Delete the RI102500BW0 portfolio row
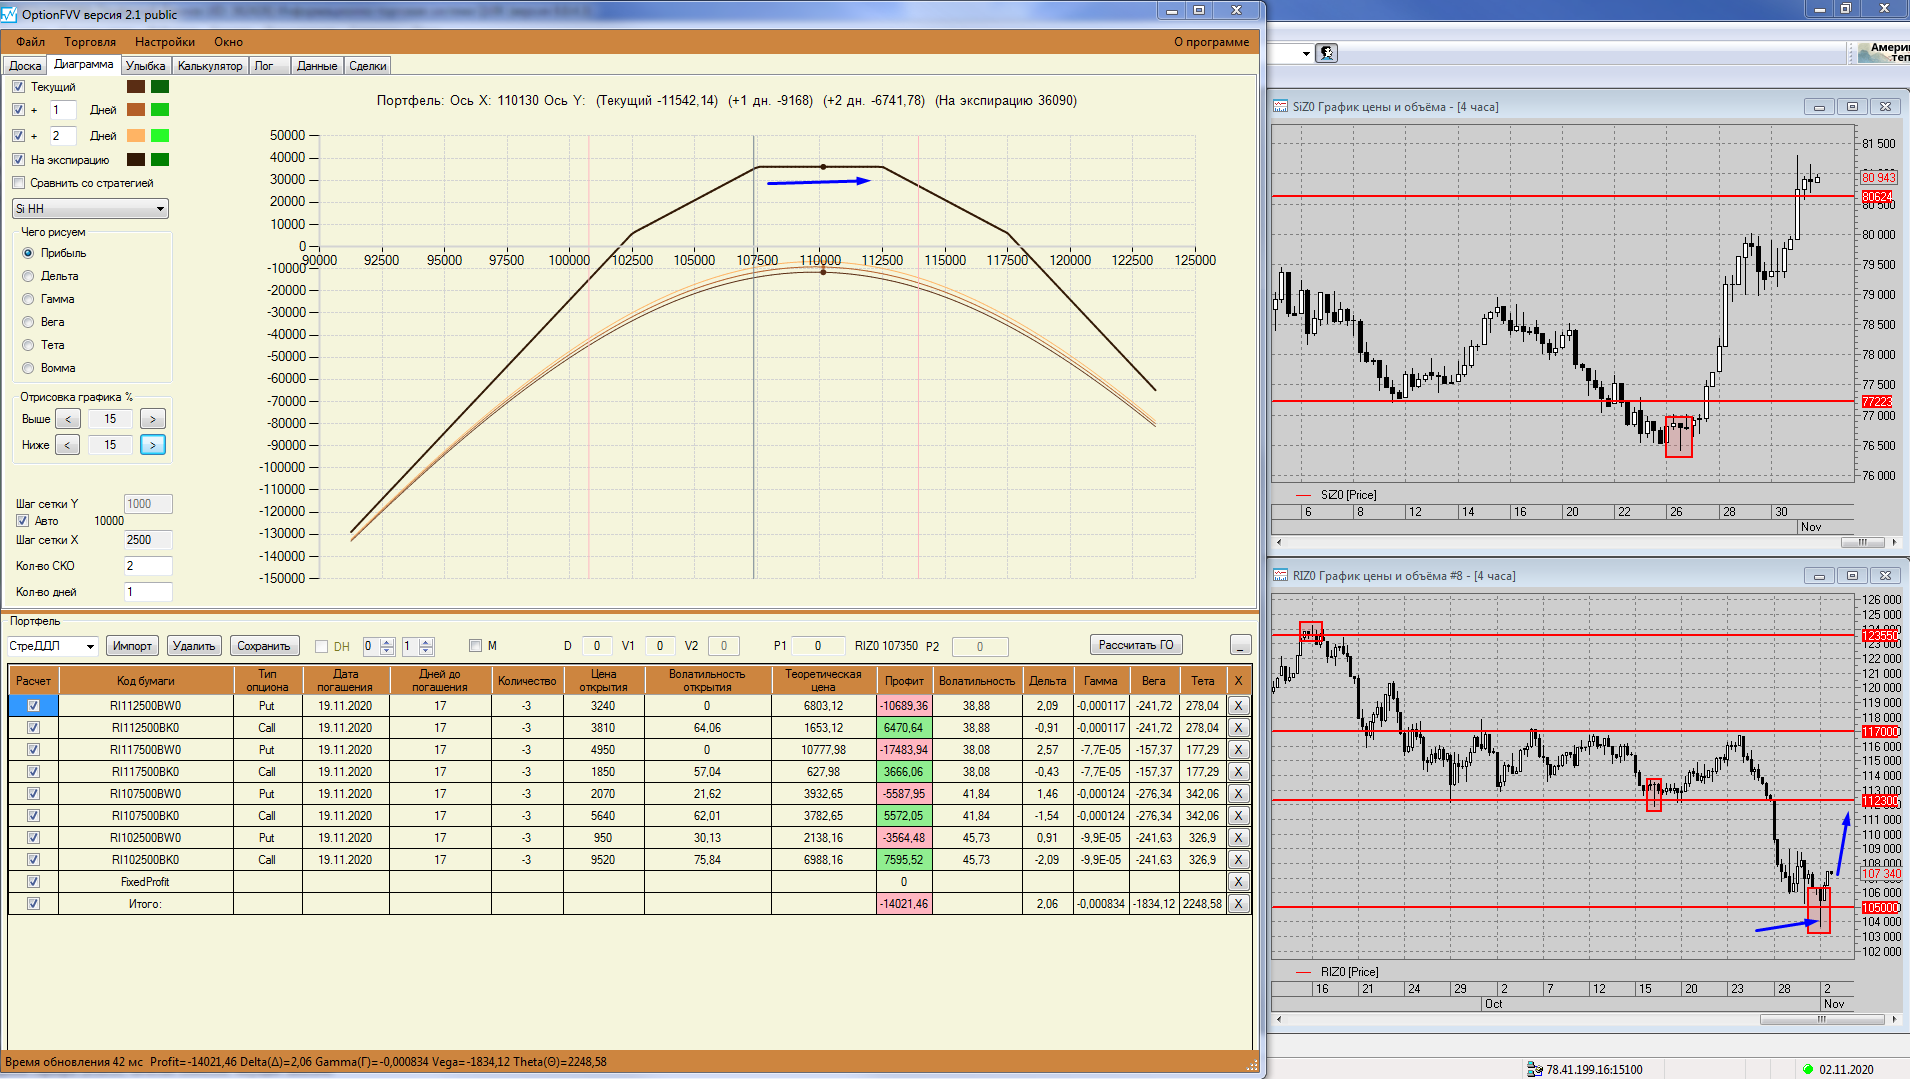Screen dimensions: 1910x1079 point(1238,838)
